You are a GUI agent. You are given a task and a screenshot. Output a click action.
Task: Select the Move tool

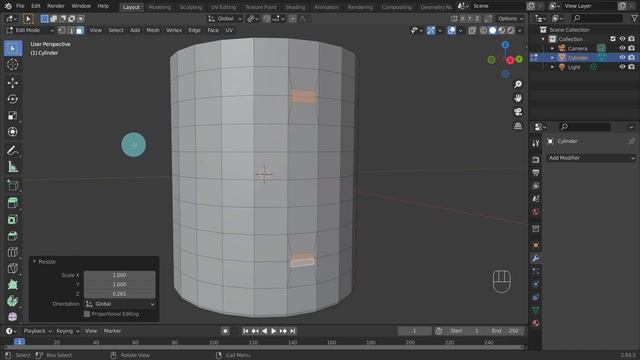click(13, 83)
